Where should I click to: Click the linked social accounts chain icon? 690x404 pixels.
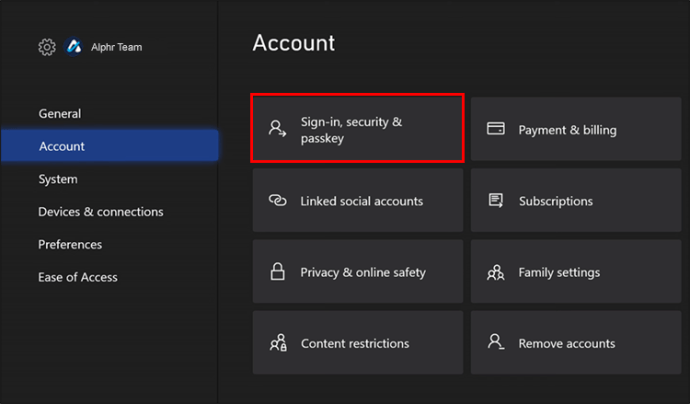point(277,201)
